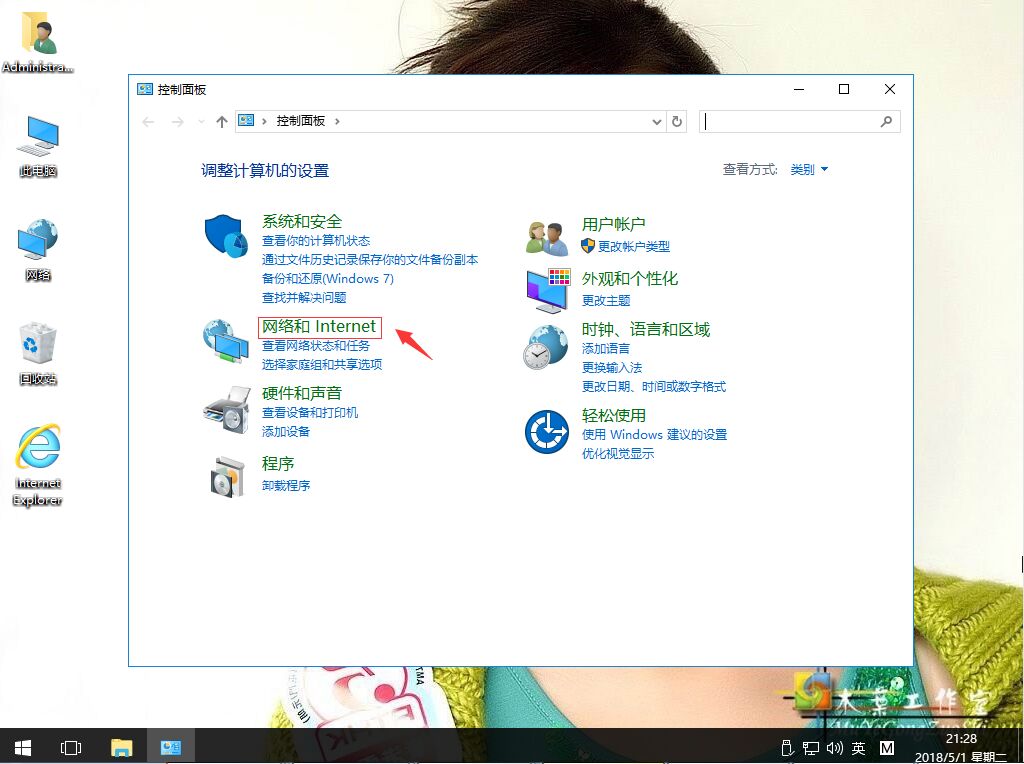
Task: Open Task View on the taskbar
Action: (x=71, y=748)
